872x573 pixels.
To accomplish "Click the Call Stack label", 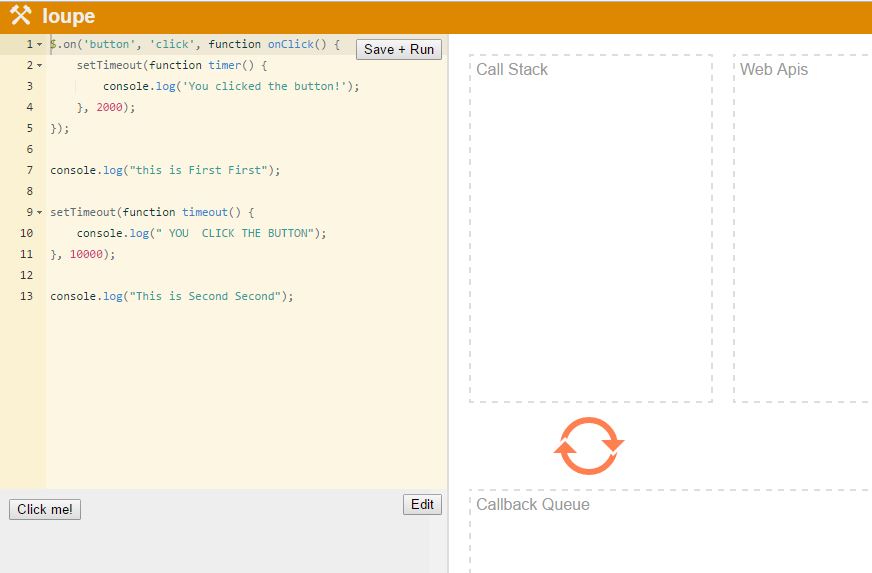I will pos(512,70).
